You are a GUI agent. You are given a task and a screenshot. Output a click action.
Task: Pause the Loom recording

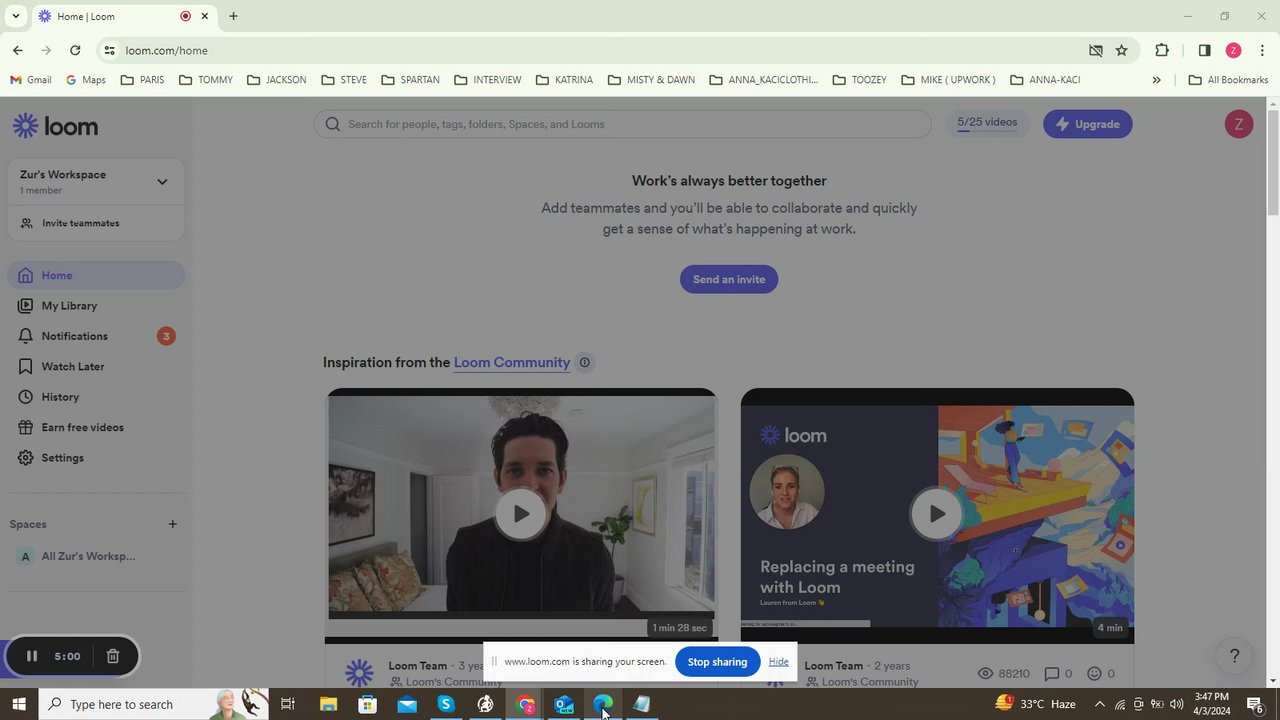[x=32, y=657]
